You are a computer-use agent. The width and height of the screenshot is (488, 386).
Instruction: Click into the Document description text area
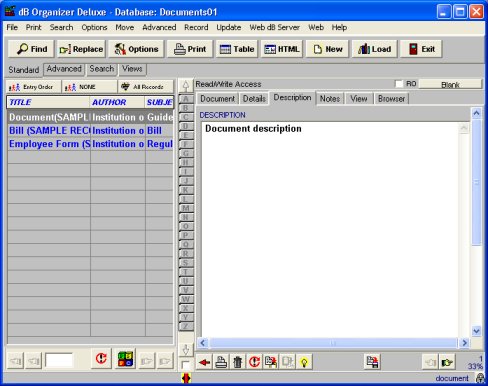[330, 230]
